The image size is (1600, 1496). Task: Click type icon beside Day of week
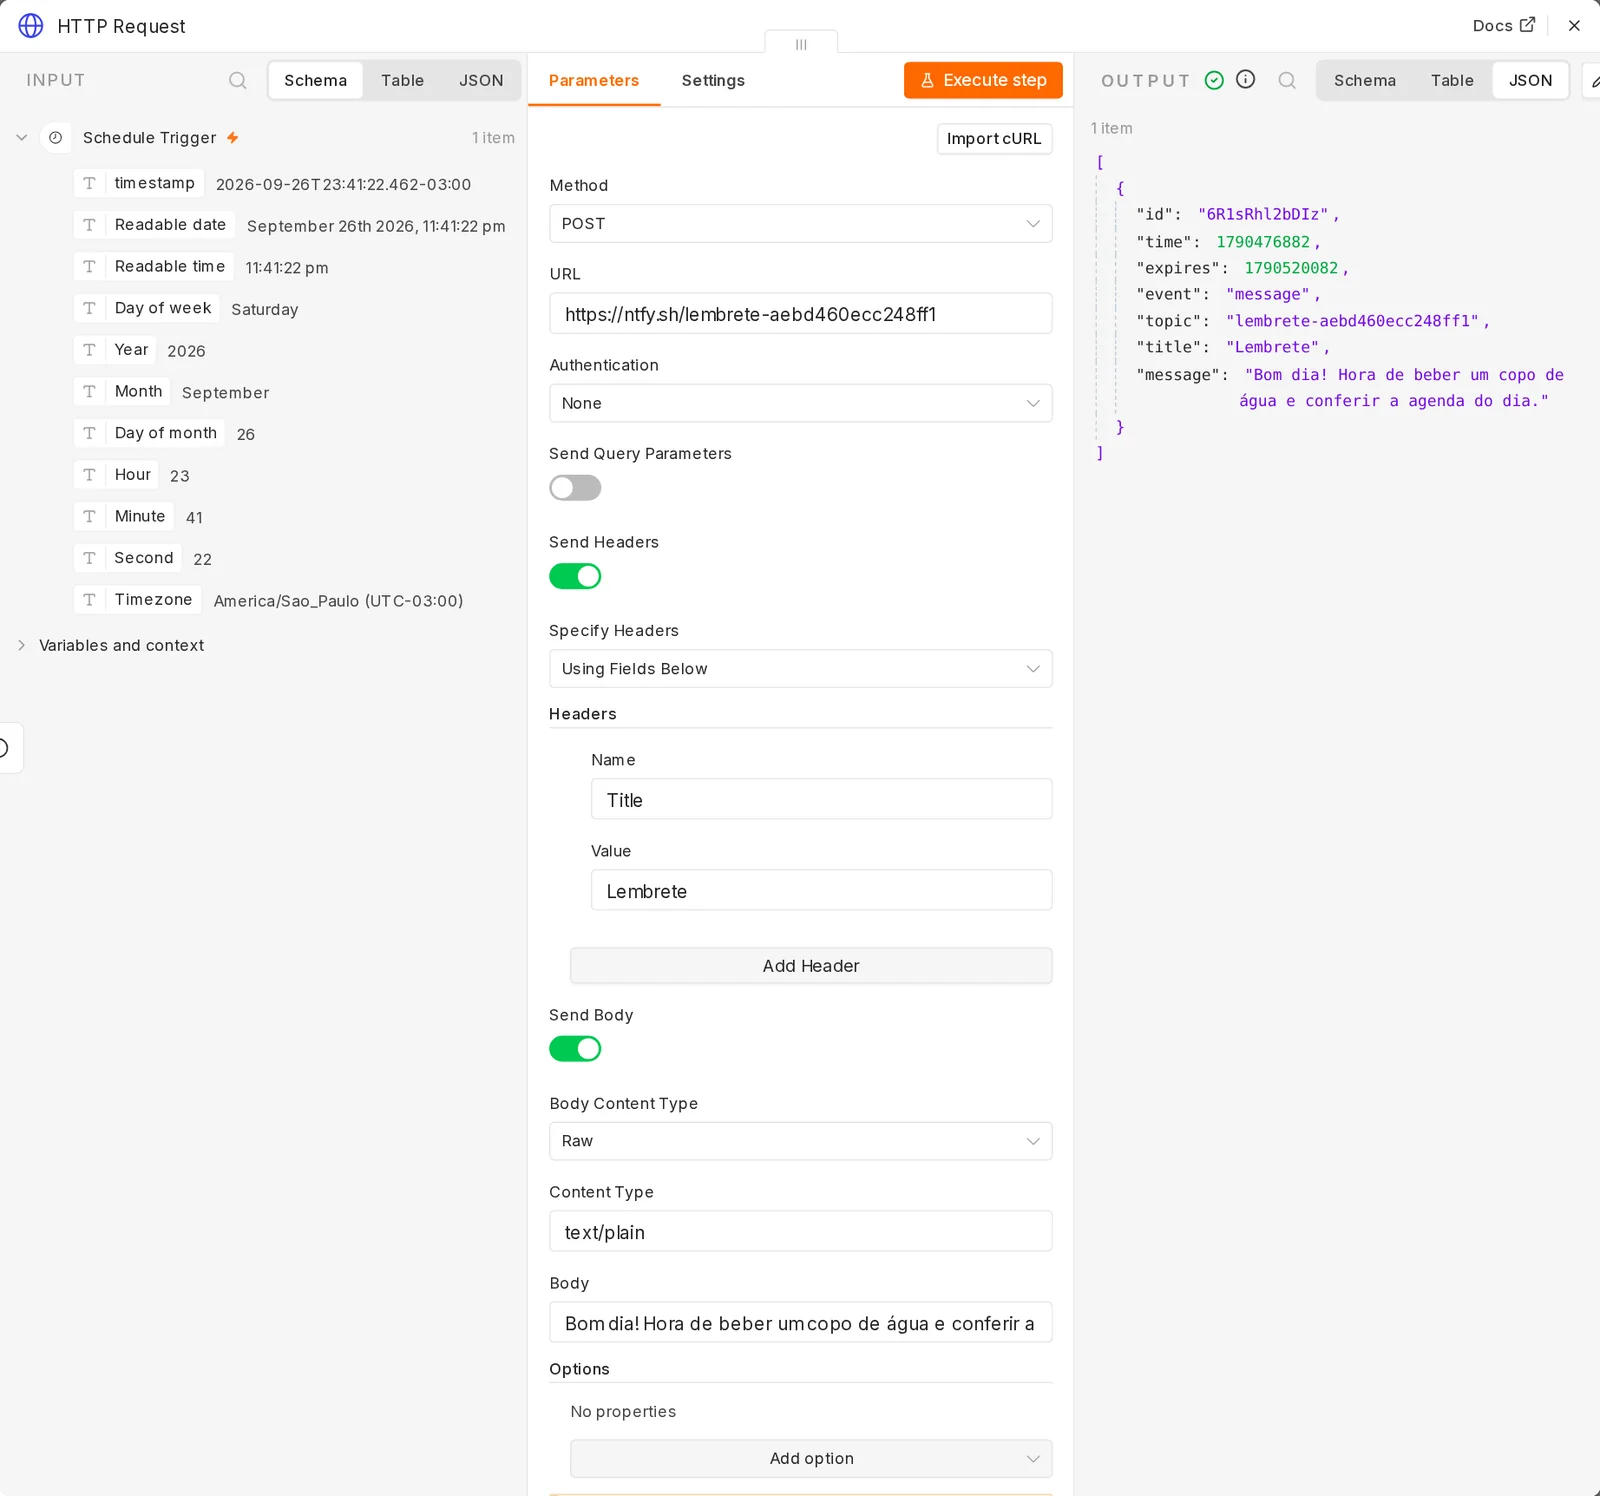[x=89, y=308]
